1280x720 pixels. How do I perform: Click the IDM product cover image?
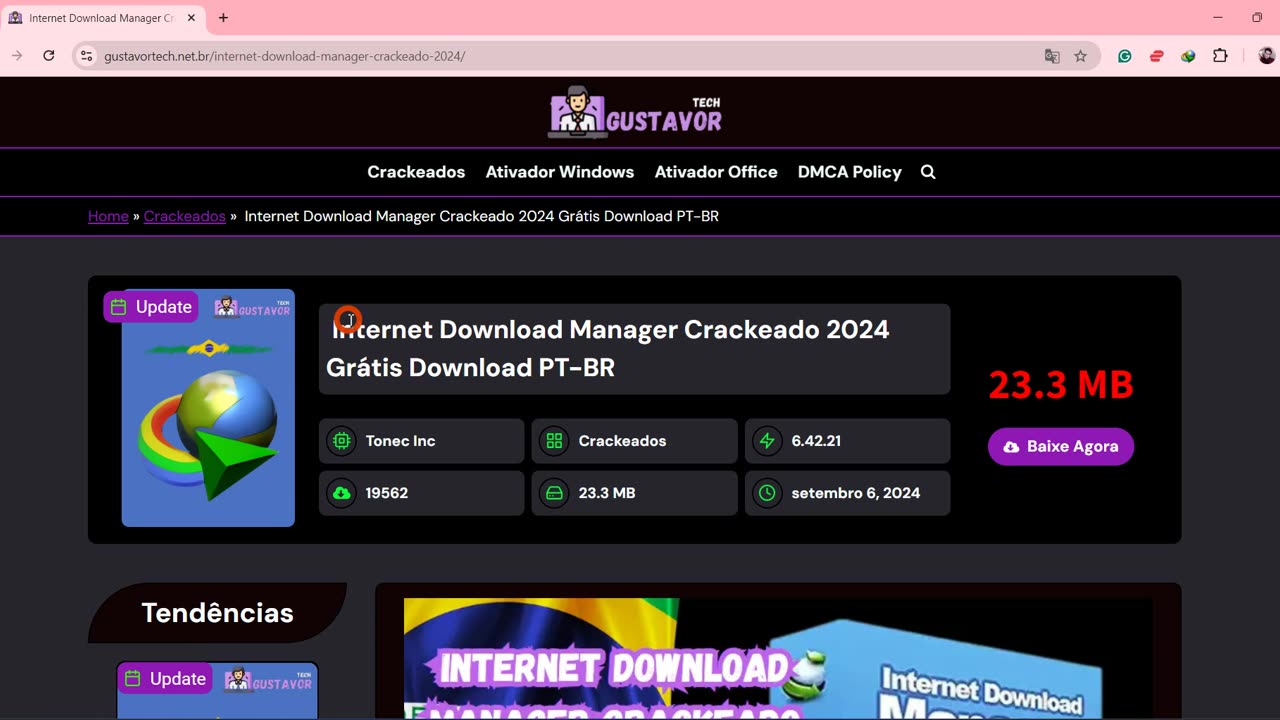pyautogui.click(x=208, y=408)
